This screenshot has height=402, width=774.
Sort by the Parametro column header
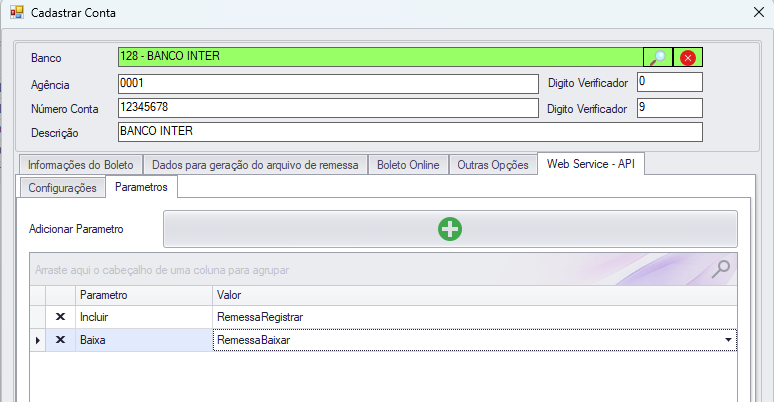pyautogui.click(x=144, y=295)
